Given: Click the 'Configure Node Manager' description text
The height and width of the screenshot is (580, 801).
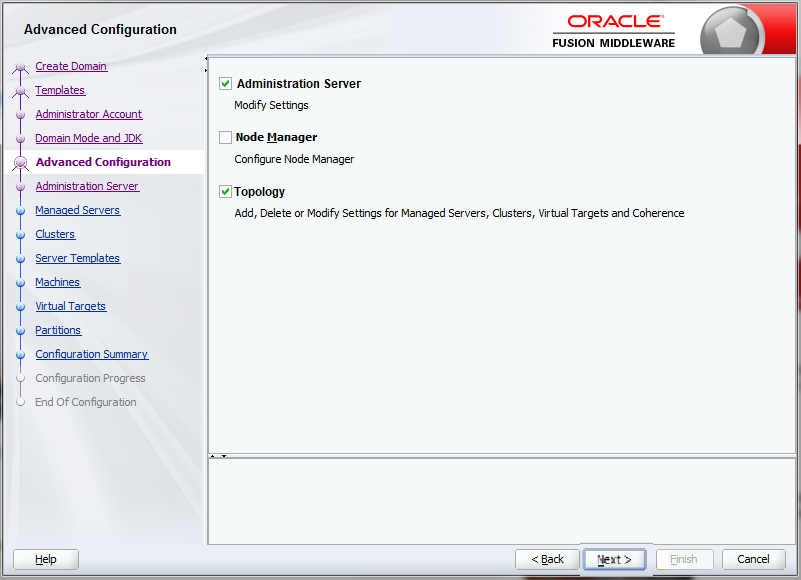Looking at the screenshot, I should pyautogui.click(x=294, y=159).
